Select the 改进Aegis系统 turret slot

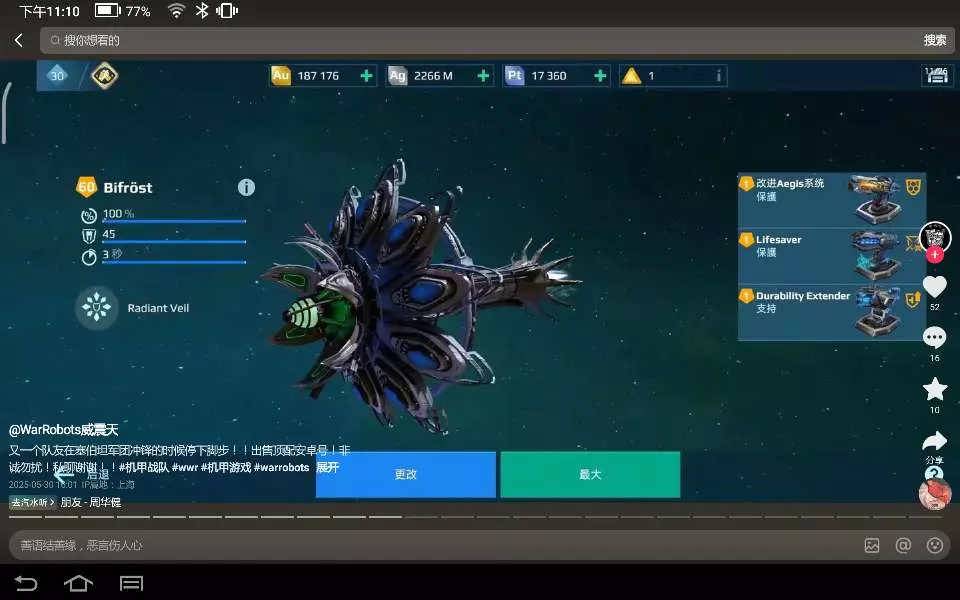pyautogui.click(x=831, y=200)
